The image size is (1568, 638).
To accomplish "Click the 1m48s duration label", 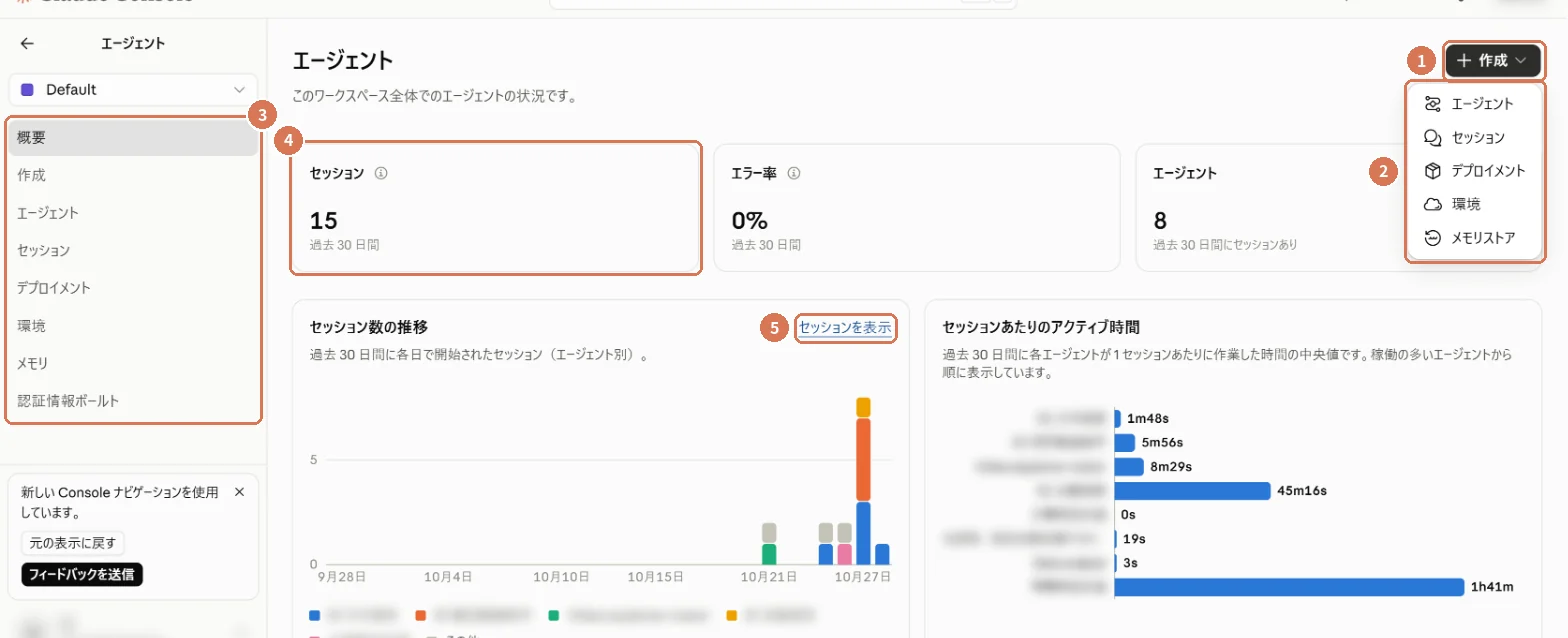I will (x=1148, y=419).
